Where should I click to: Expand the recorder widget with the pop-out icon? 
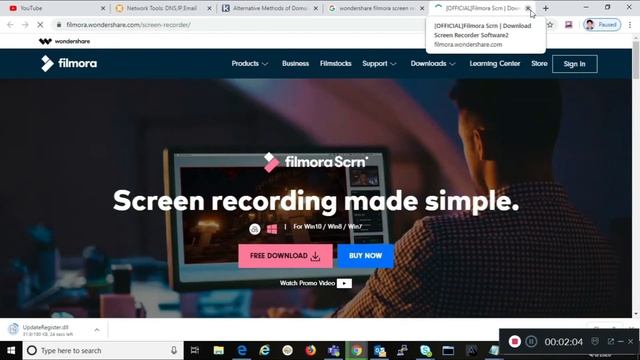pyautogui.click(x=611, y=341)
